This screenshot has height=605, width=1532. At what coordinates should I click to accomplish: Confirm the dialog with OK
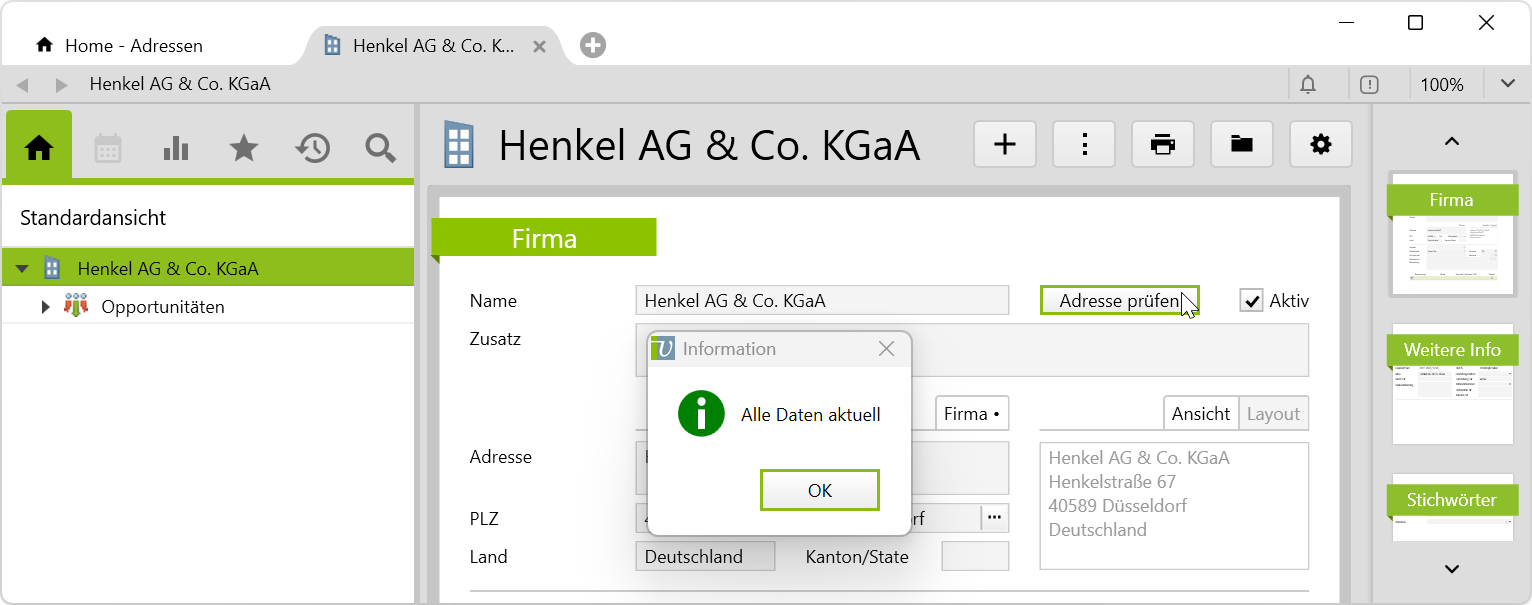click(x=819, y=490)
